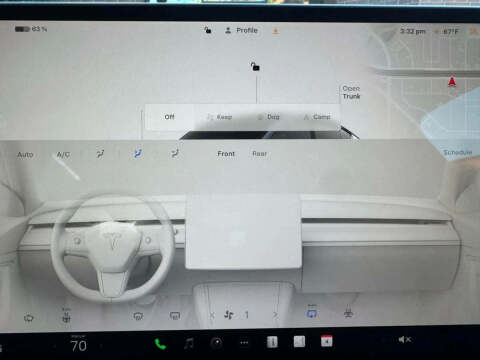
Task: Tap the 70 cabin temperature setting
Action: point(79,345)
